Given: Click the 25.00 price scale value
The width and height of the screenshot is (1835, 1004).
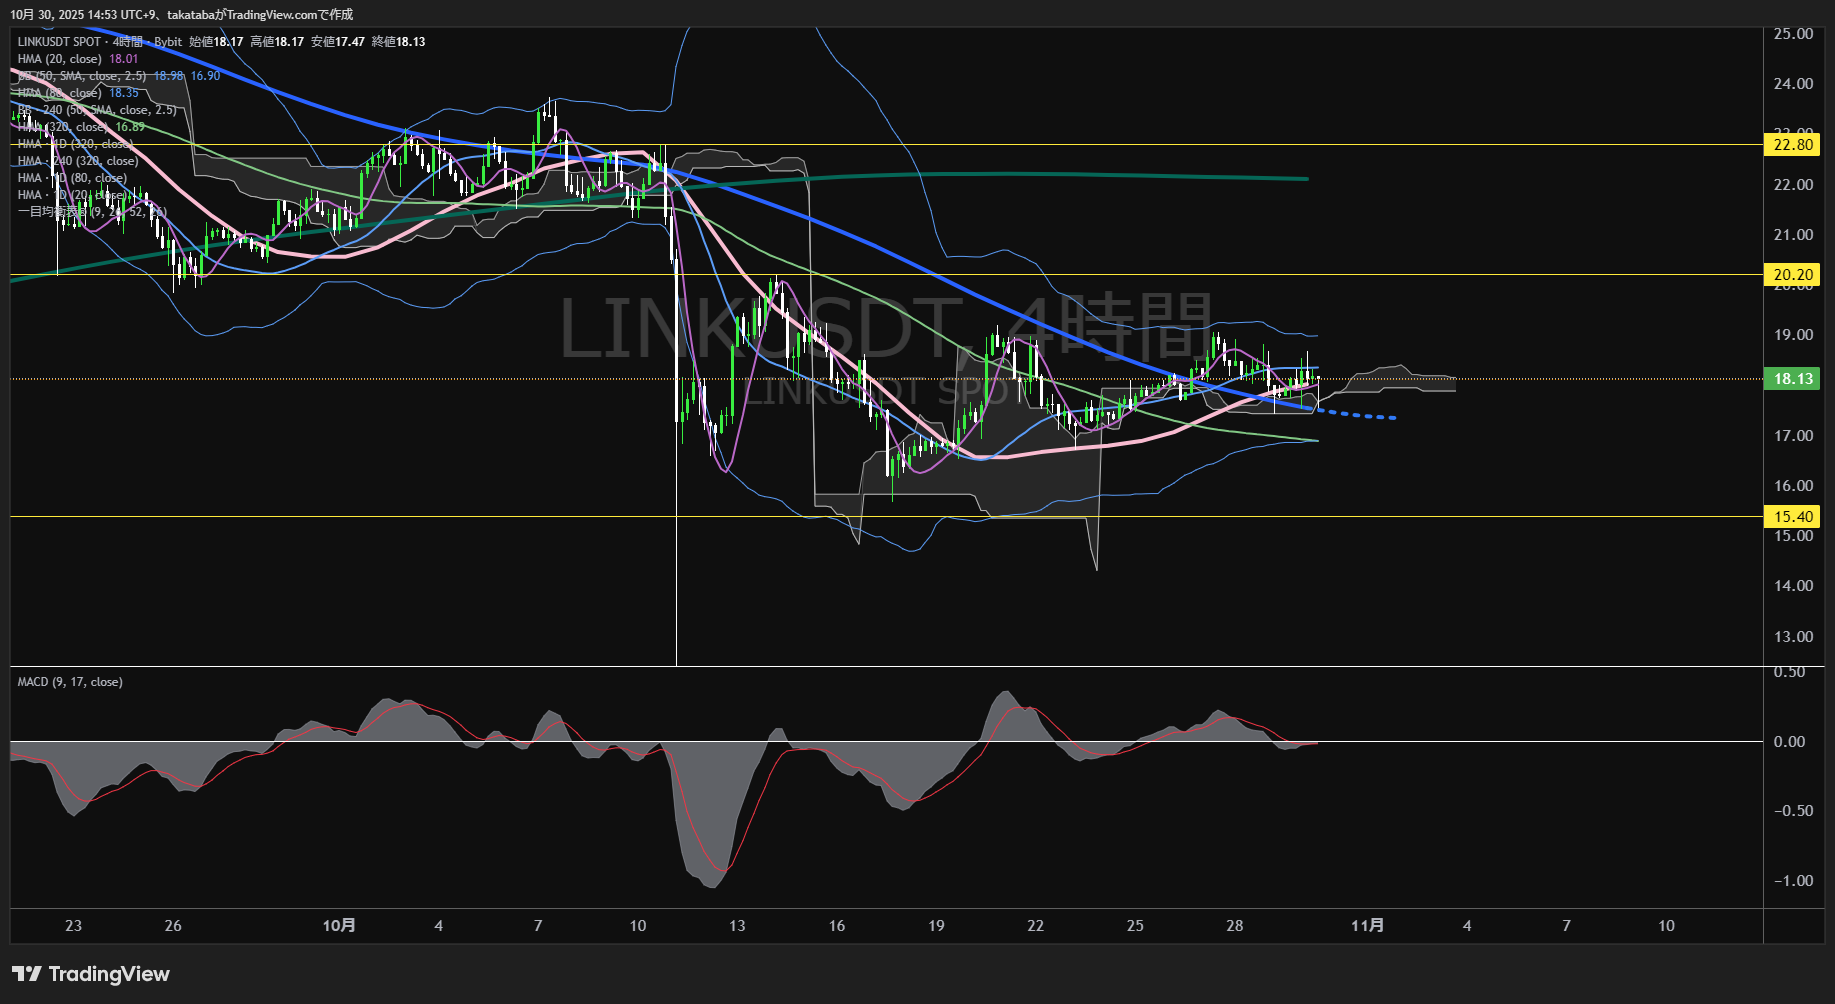Looking at the screenshot, I should [x=1792, y=34].
